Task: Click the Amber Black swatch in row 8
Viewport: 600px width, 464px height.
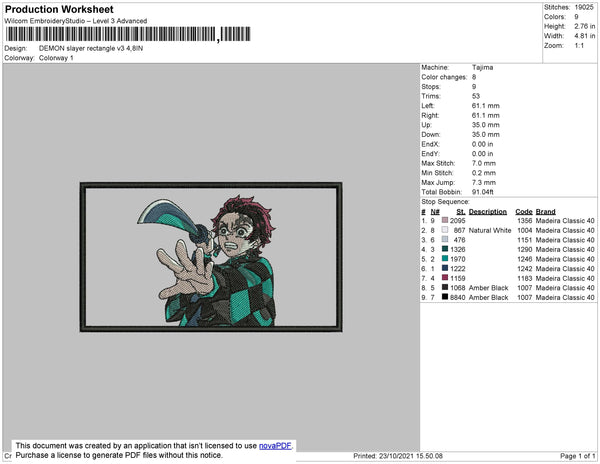Action: click(445, 287)
